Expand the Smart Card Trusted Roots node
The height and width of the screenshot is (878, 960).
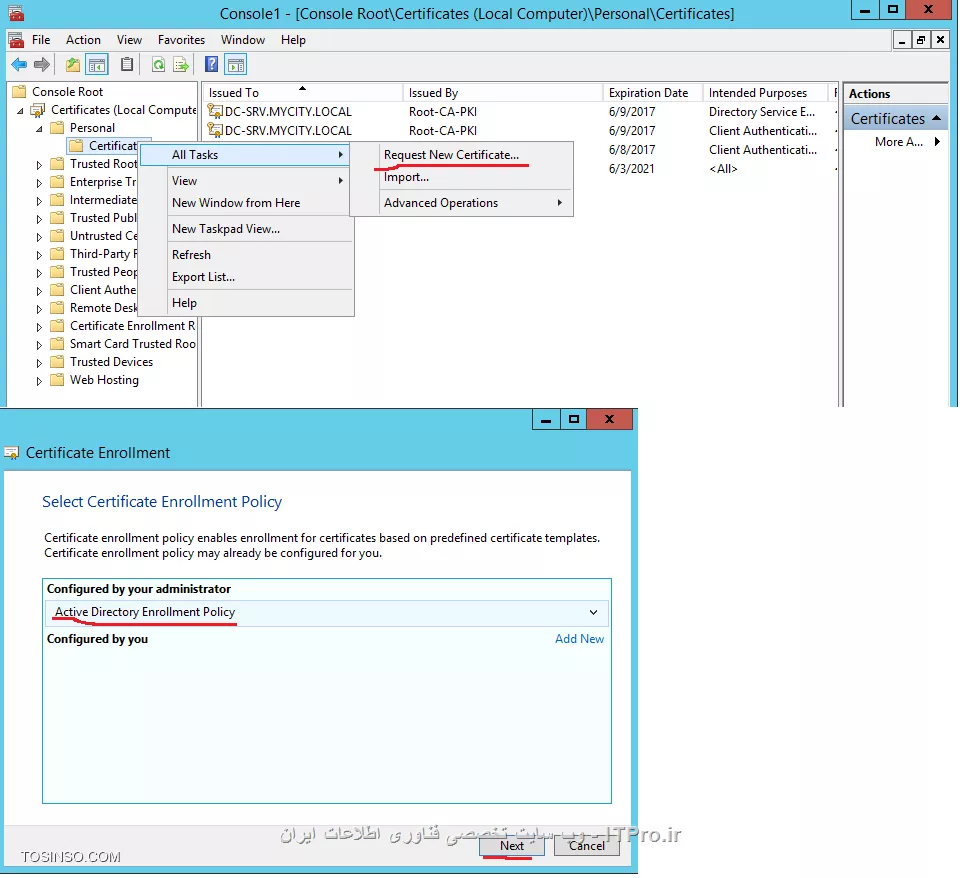point(39,345)
